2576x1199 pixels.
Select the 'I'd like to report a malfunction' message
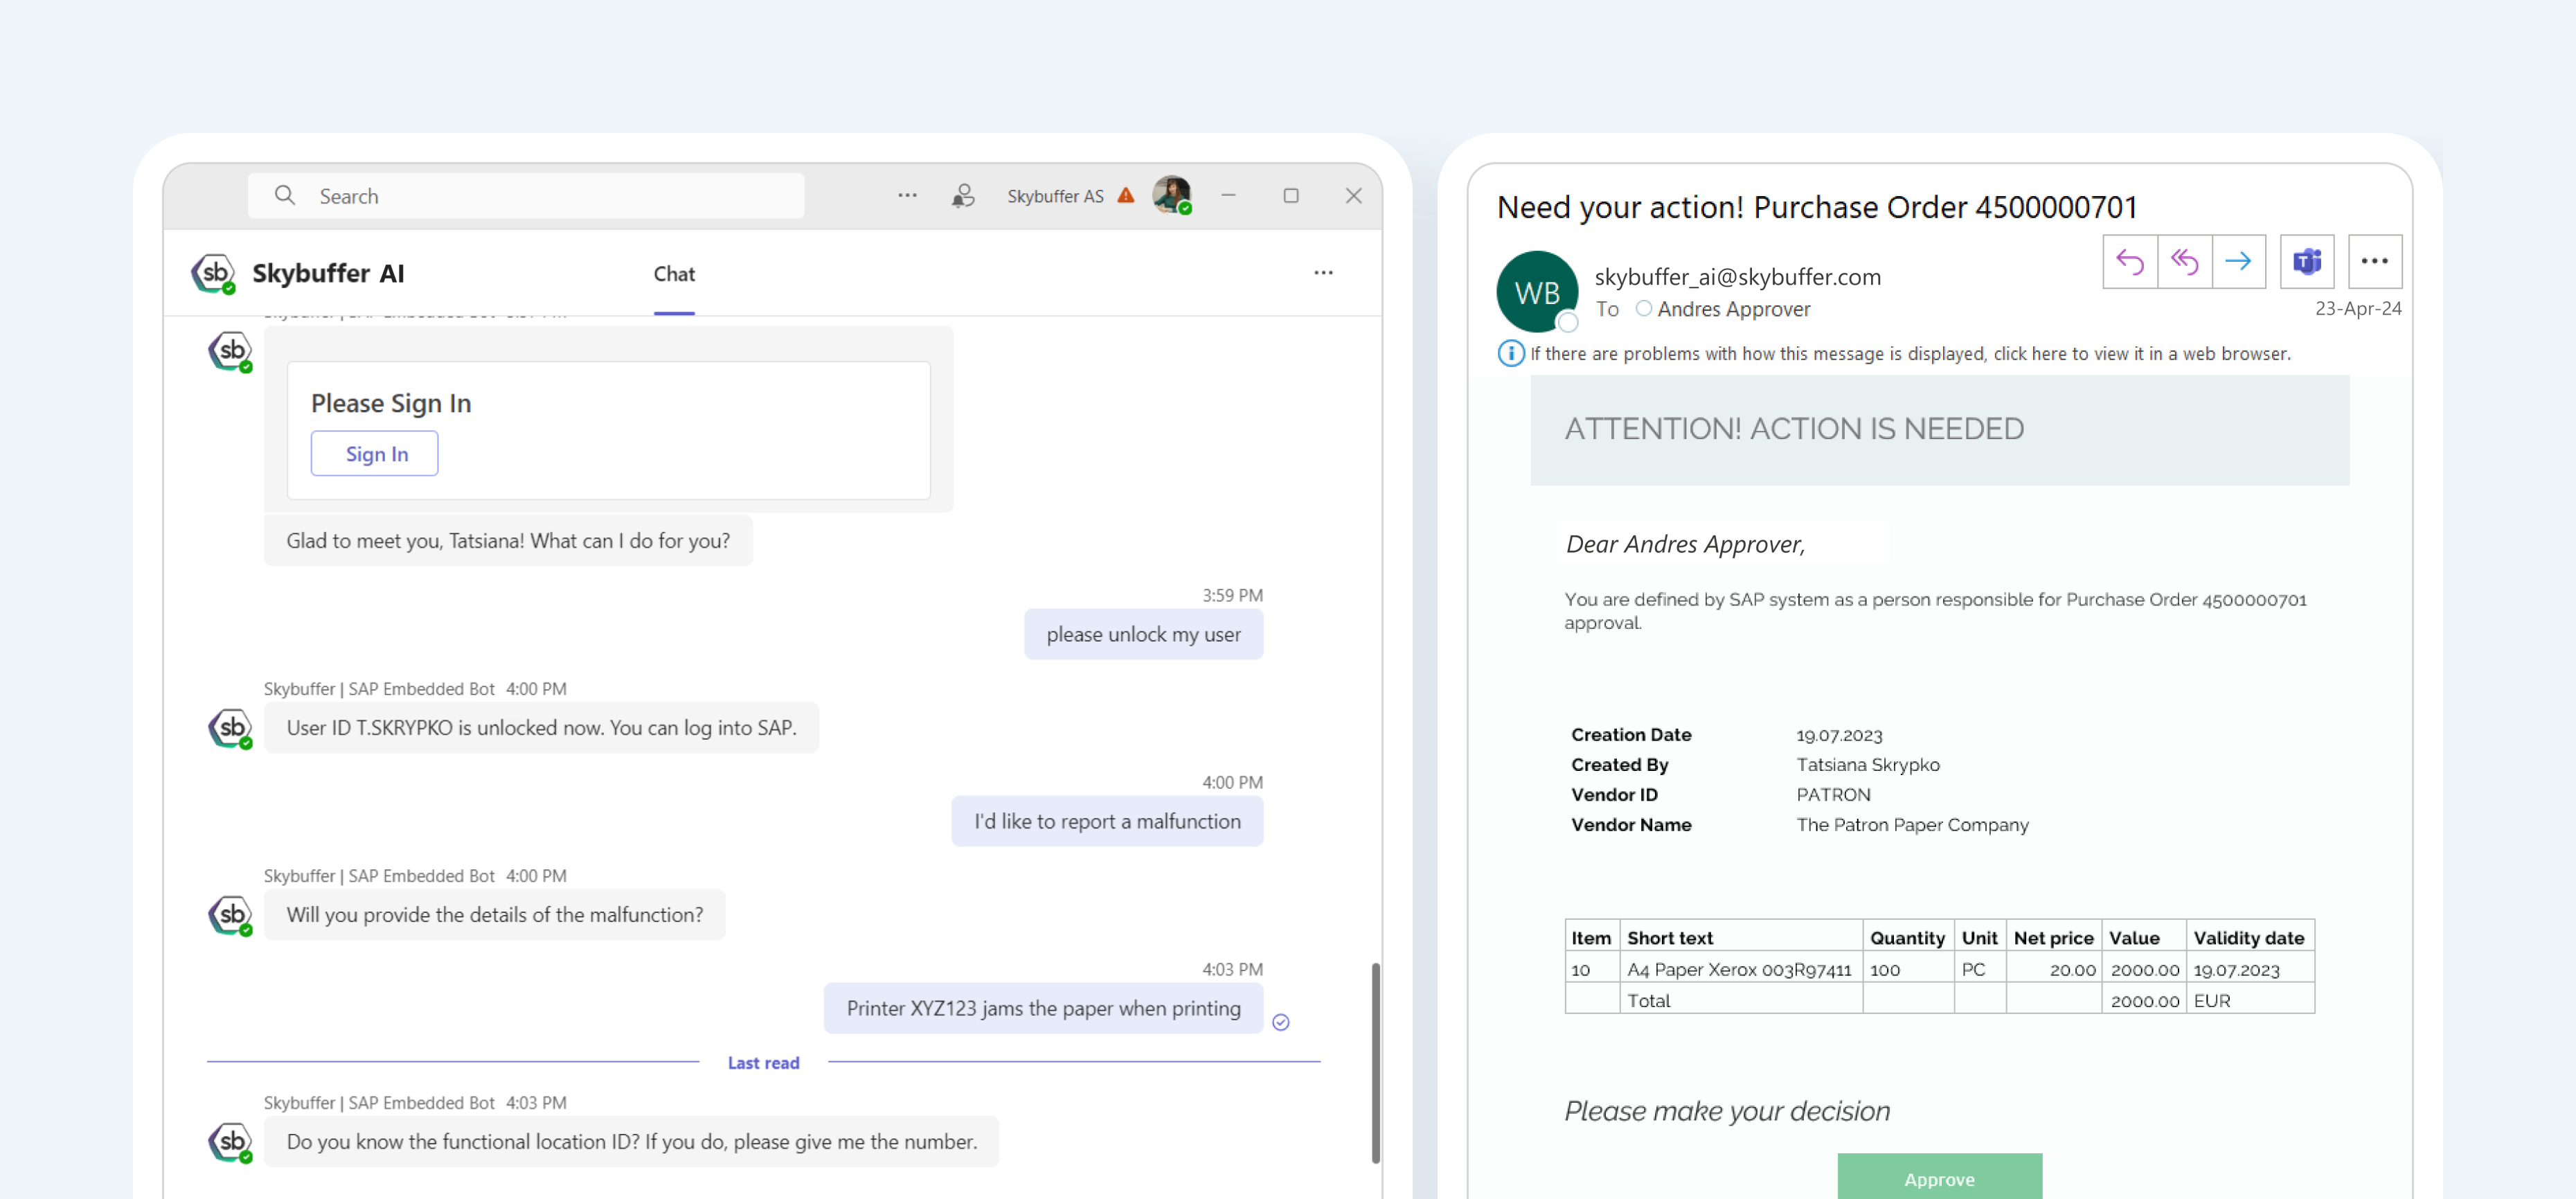[x=1107, y=821]
